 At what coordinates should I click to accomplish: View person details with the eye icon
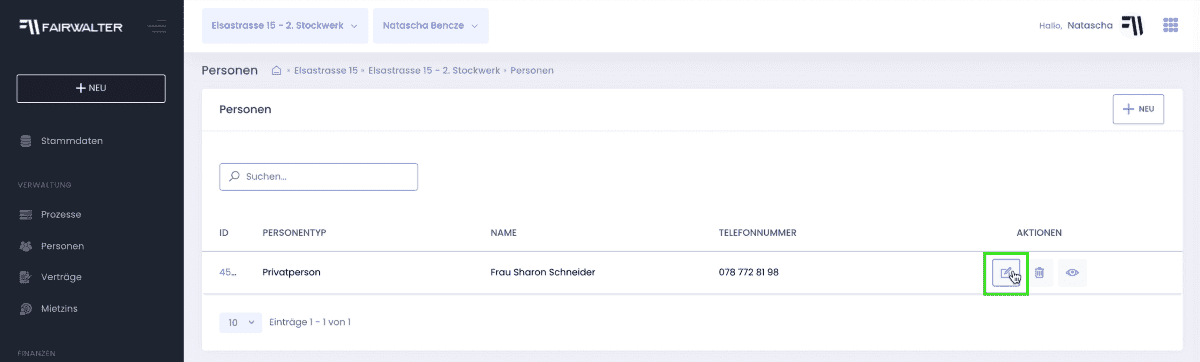1072,272
